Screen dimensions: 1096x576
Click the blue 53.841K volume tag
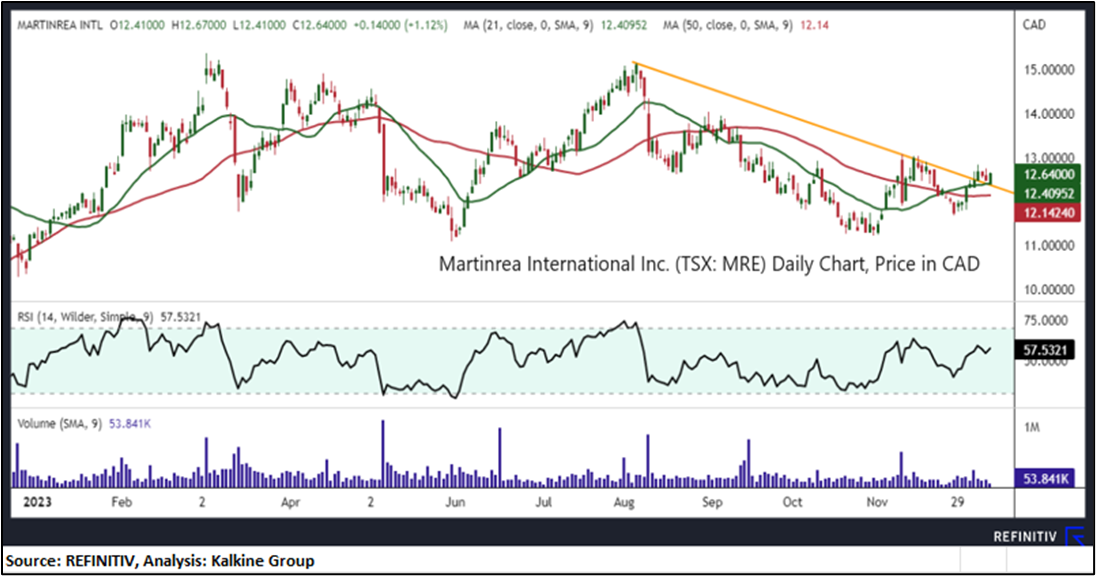1044,479
